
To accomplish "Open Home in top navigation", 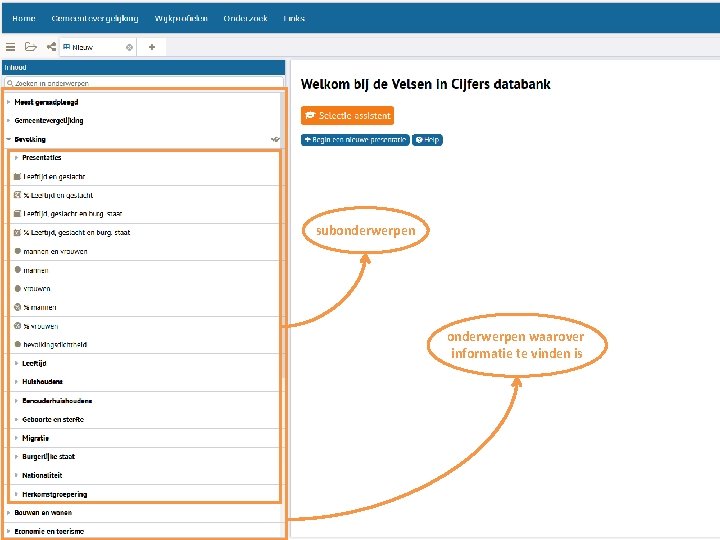I will 24,18.
